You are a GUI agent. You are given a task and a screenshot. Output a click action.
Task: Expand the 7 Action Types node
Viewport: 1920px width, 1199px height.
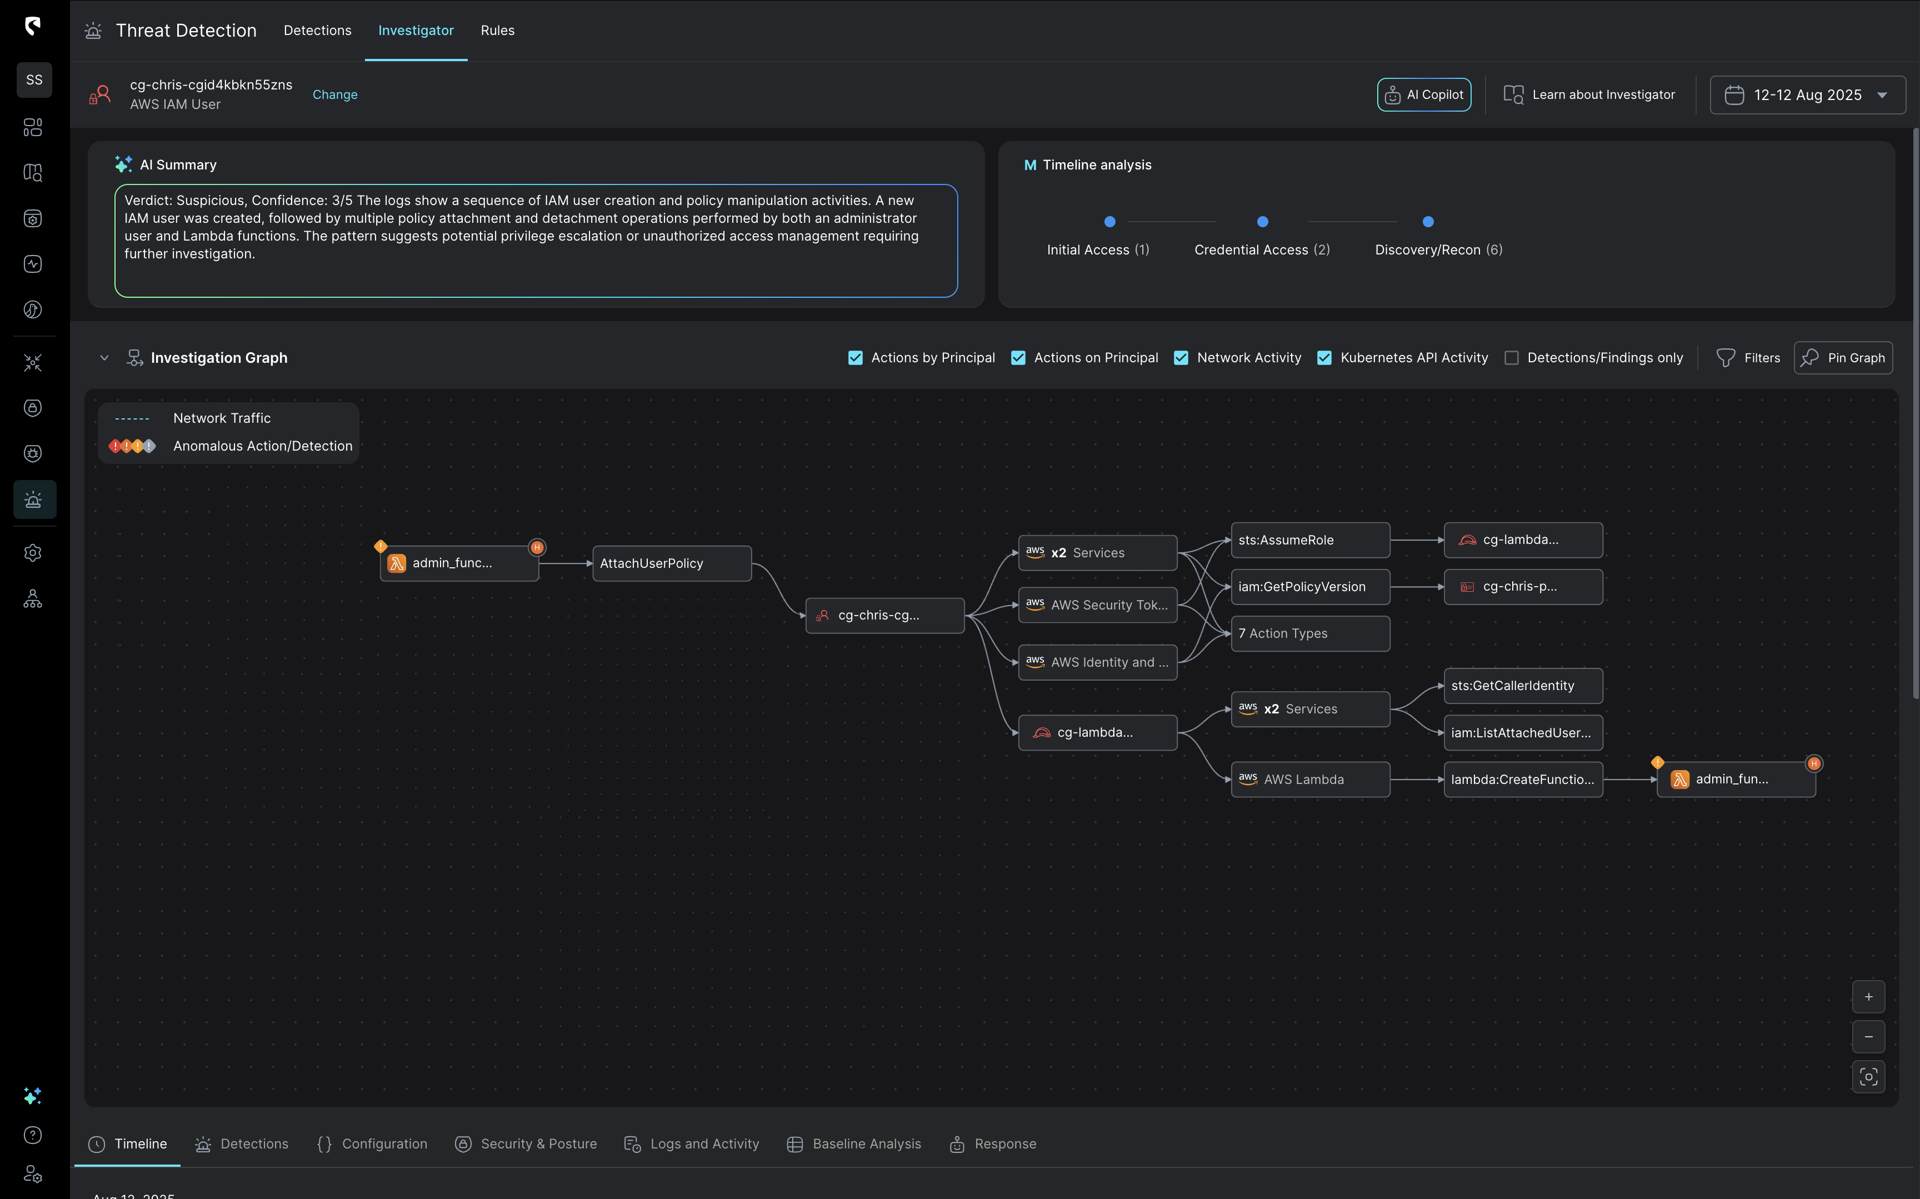click(1310, 634)
